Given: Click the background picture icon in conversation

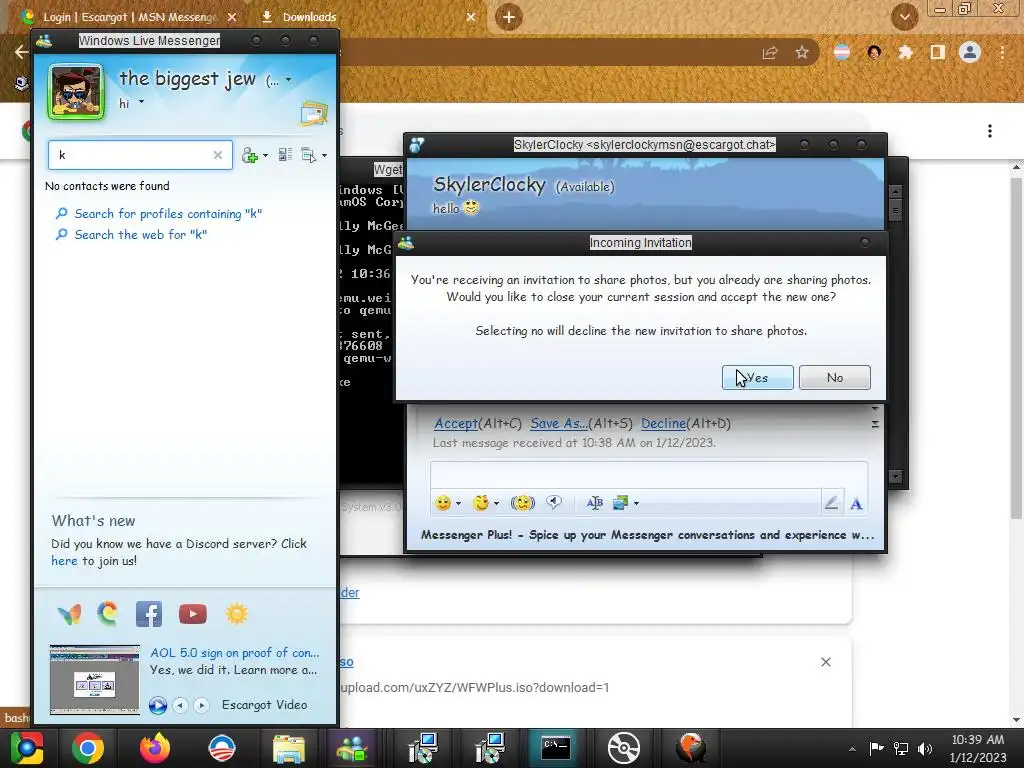Looking at the screenshot, I should (620, 503).
